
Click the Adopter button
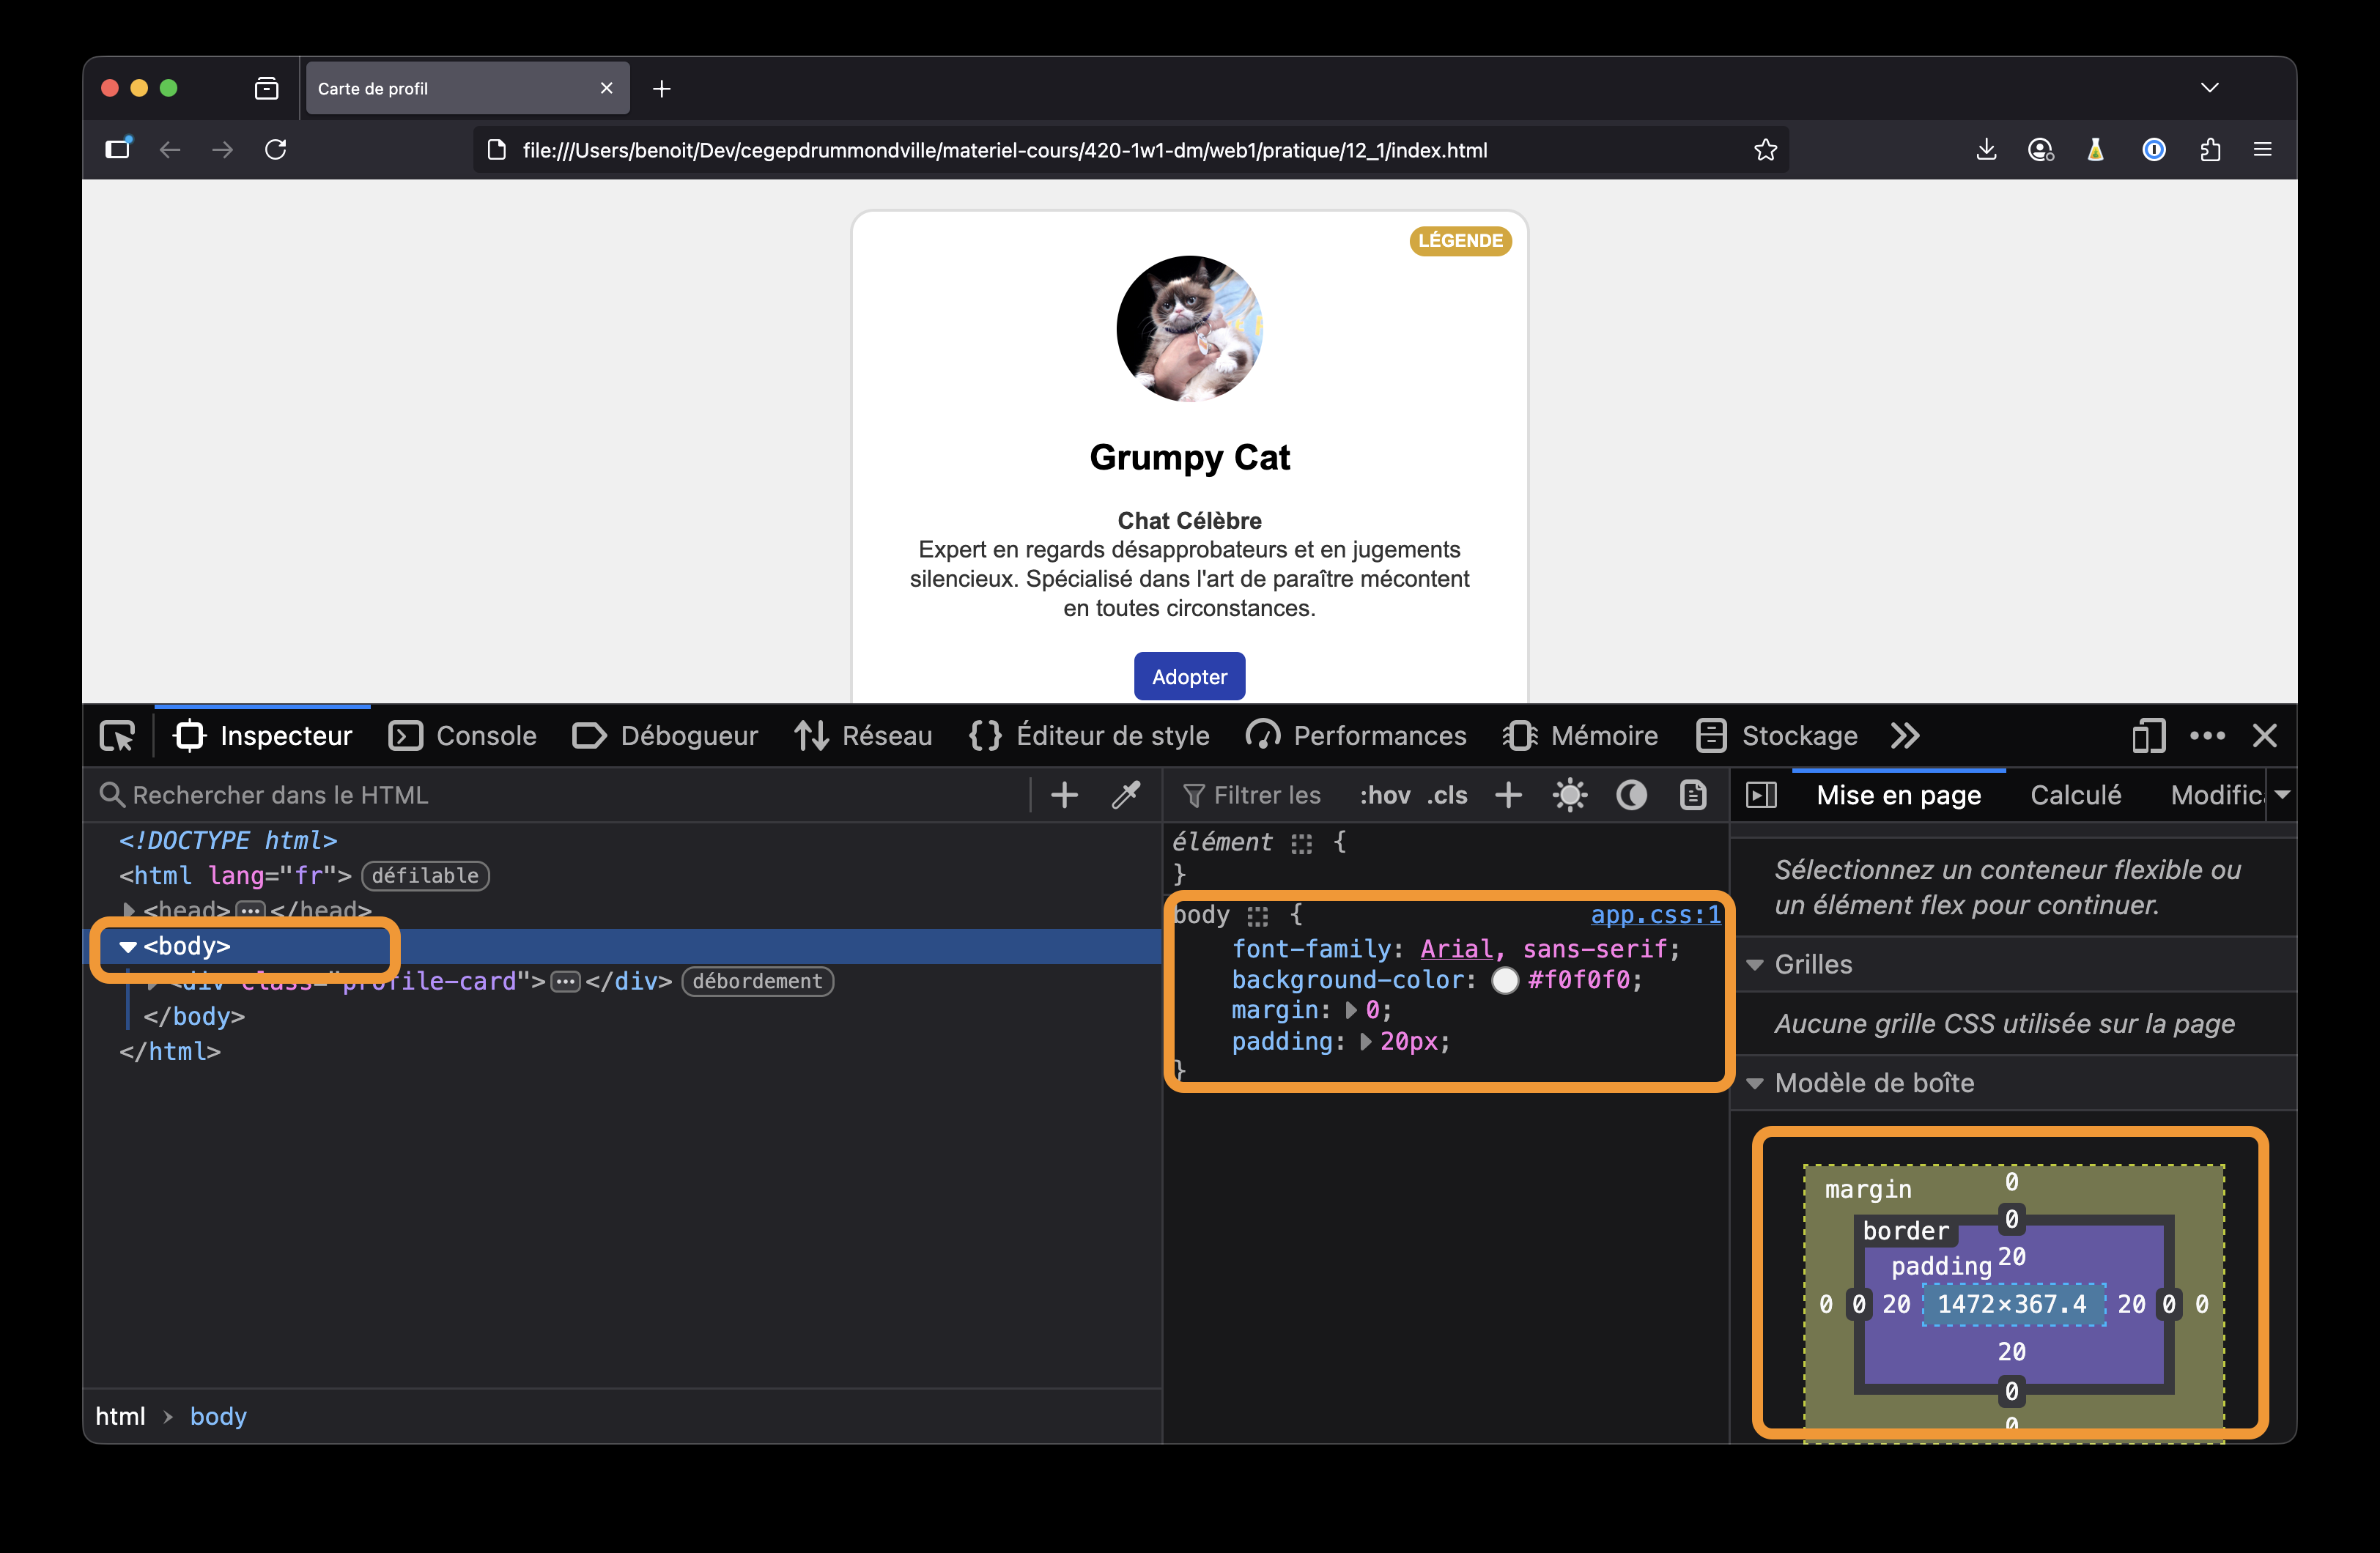click(x=1189, y=677)
